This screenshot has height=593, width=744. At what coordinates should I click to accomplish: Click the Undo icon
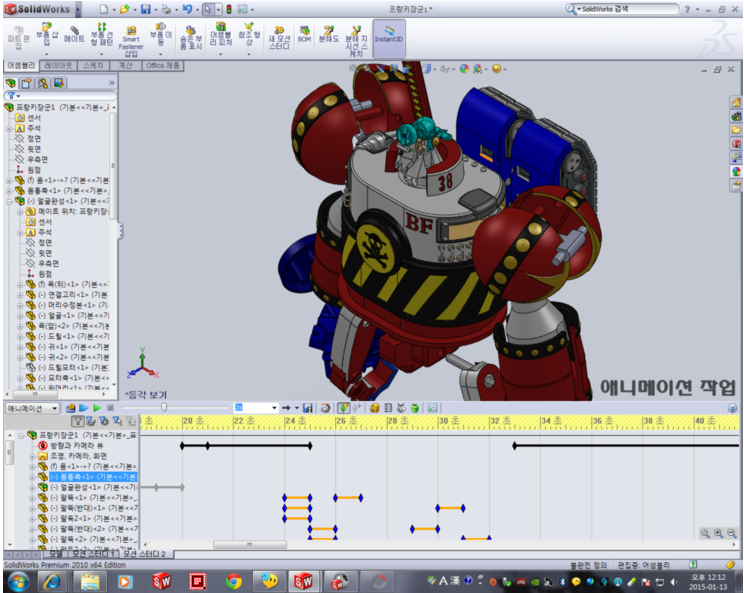pyautogui.click(x=187, y=9)
